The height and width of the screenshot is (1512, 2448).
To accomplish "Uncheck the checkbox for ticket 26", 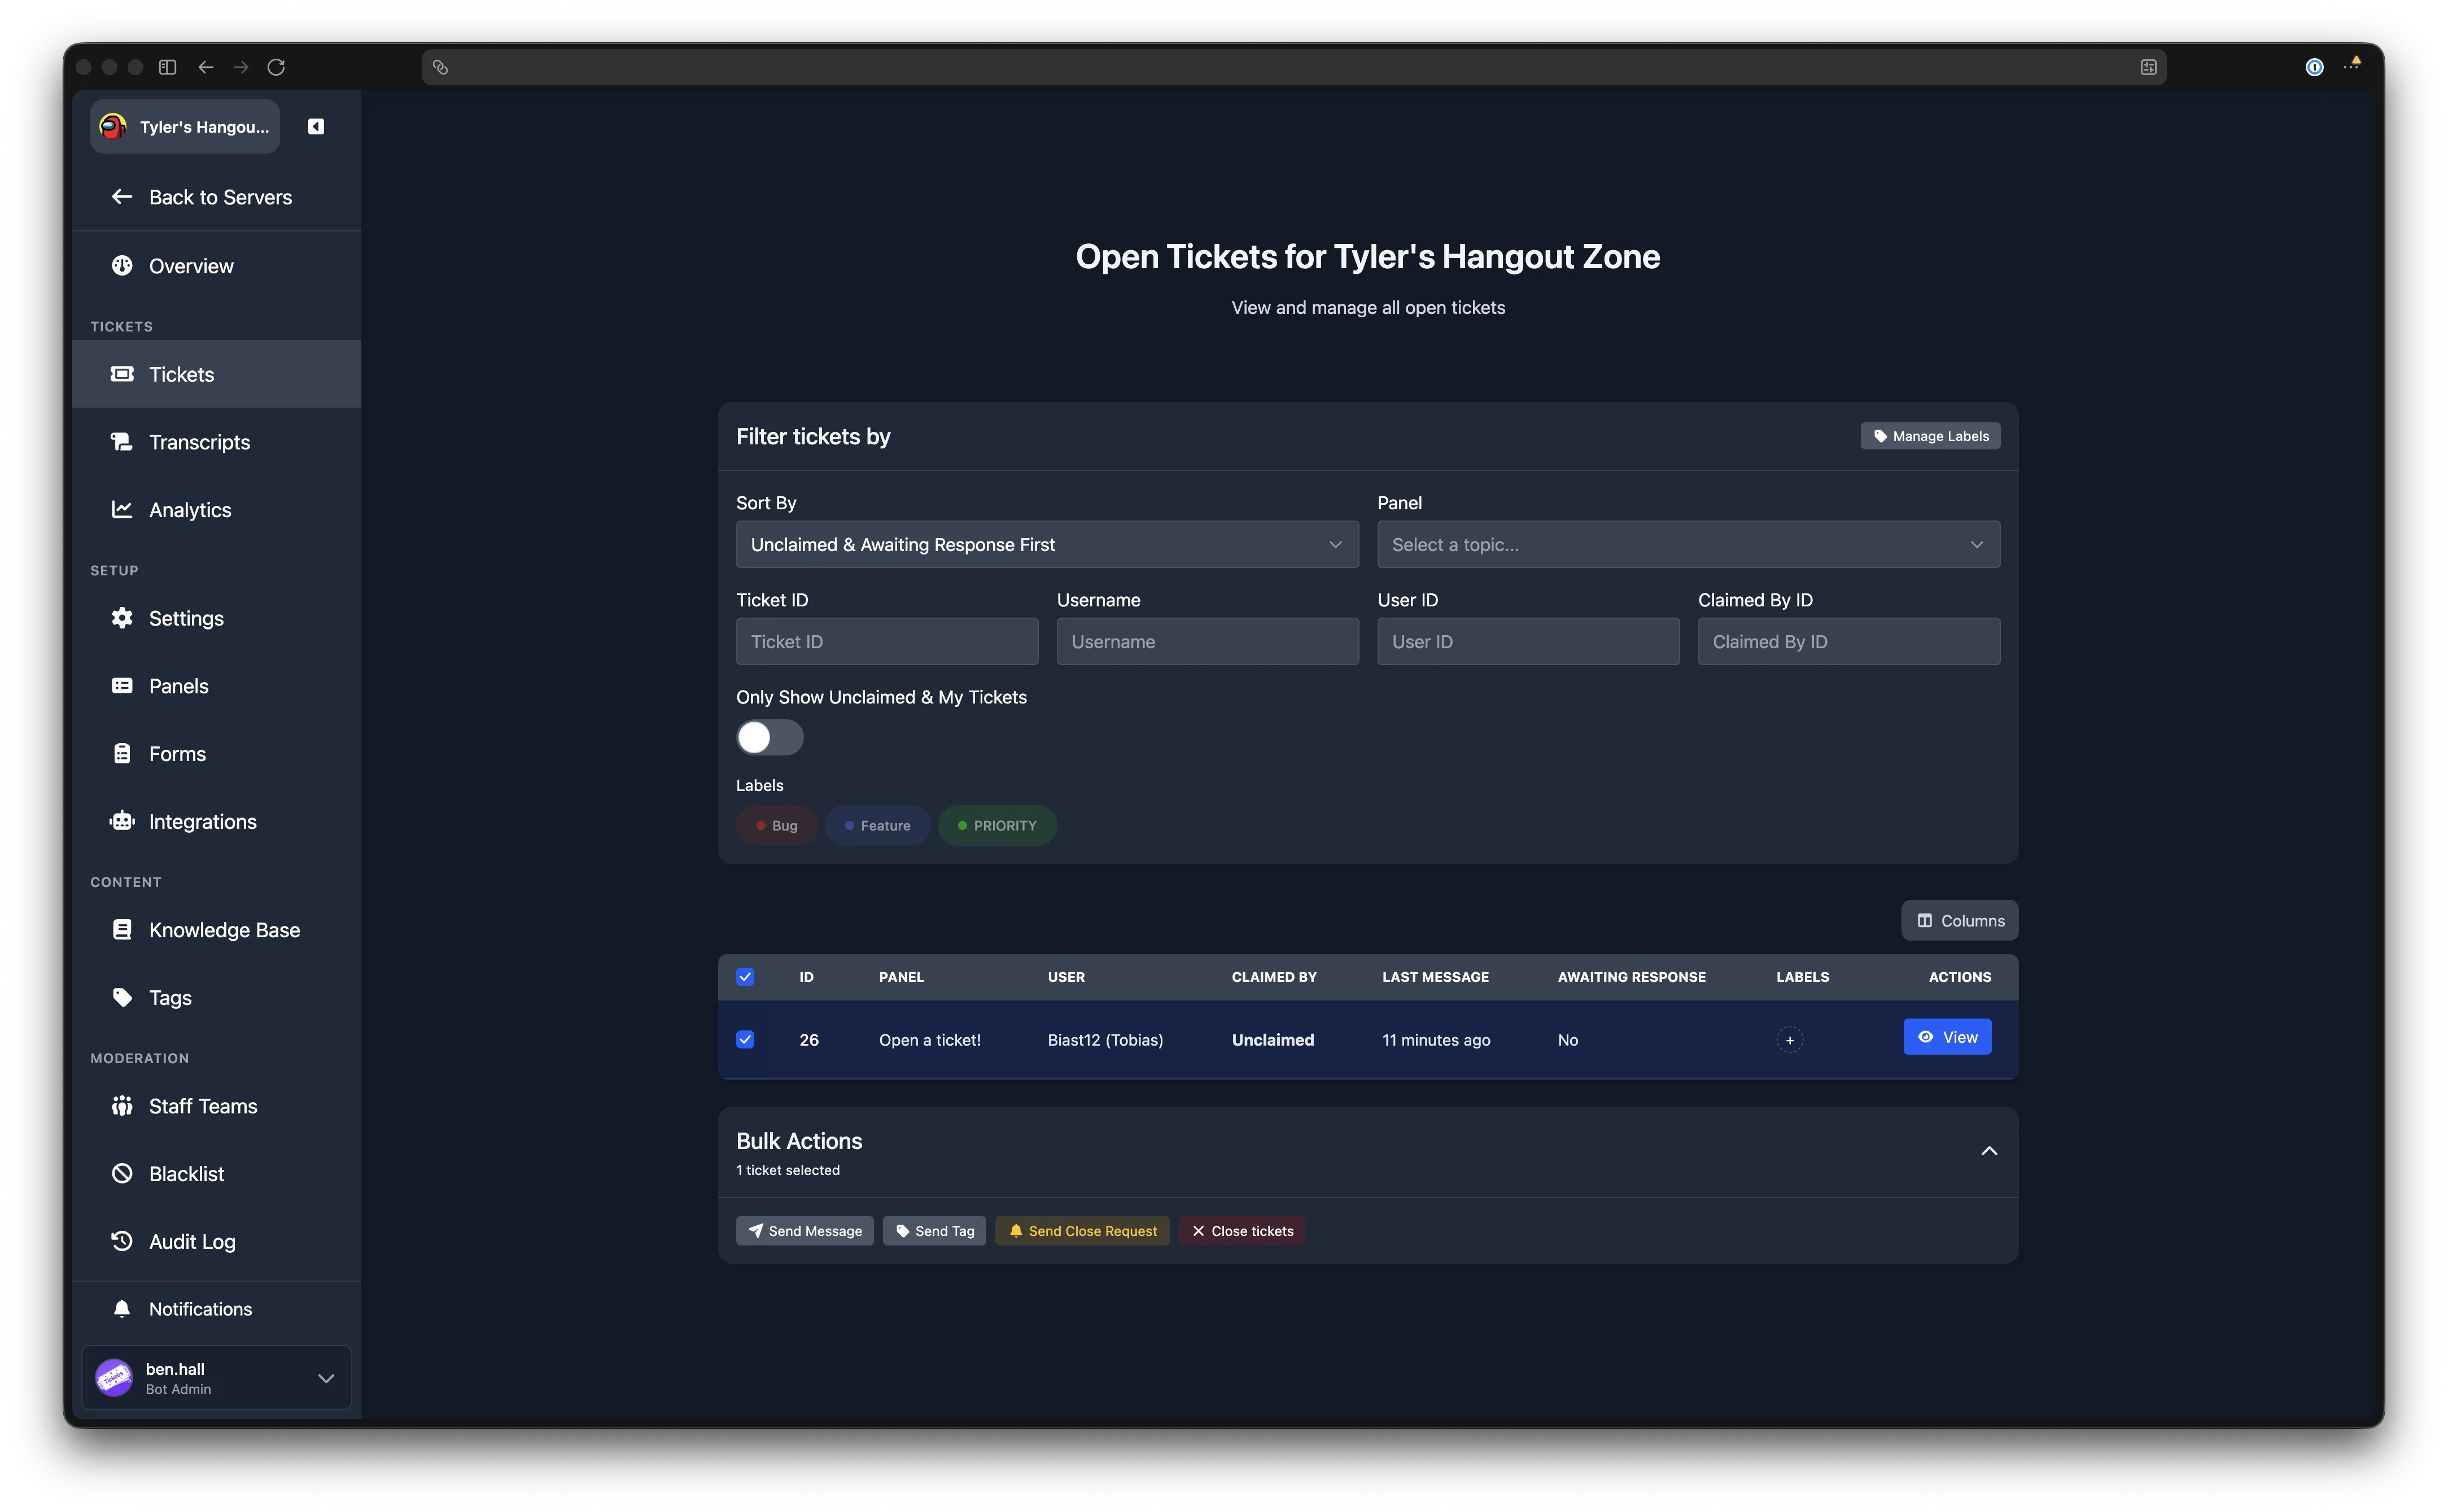I will pyautogui.click(x=745, y=1040).
